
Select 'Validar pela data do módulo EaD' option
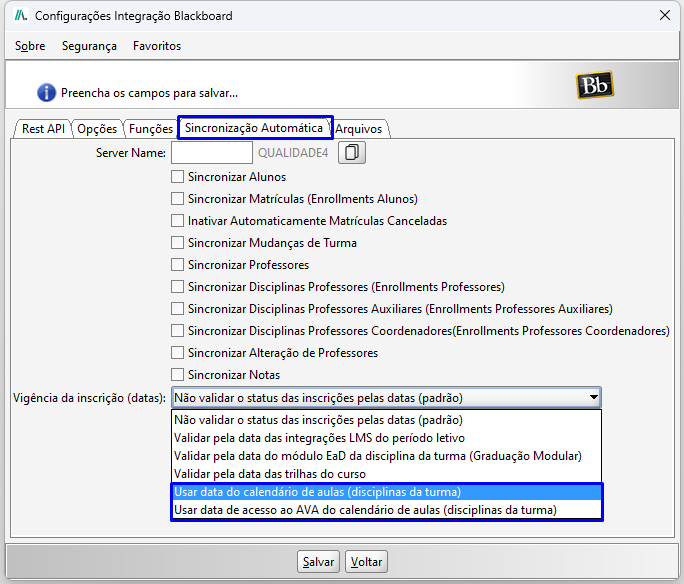pos(386,456)
